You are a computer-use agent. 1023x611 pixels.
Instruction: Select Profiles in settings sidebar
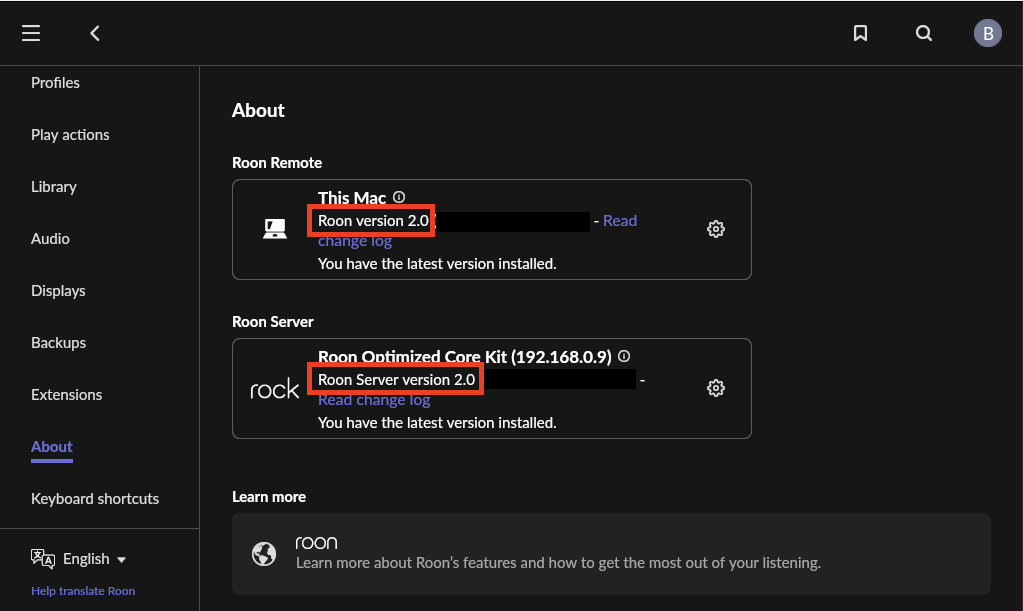[55, 83]
